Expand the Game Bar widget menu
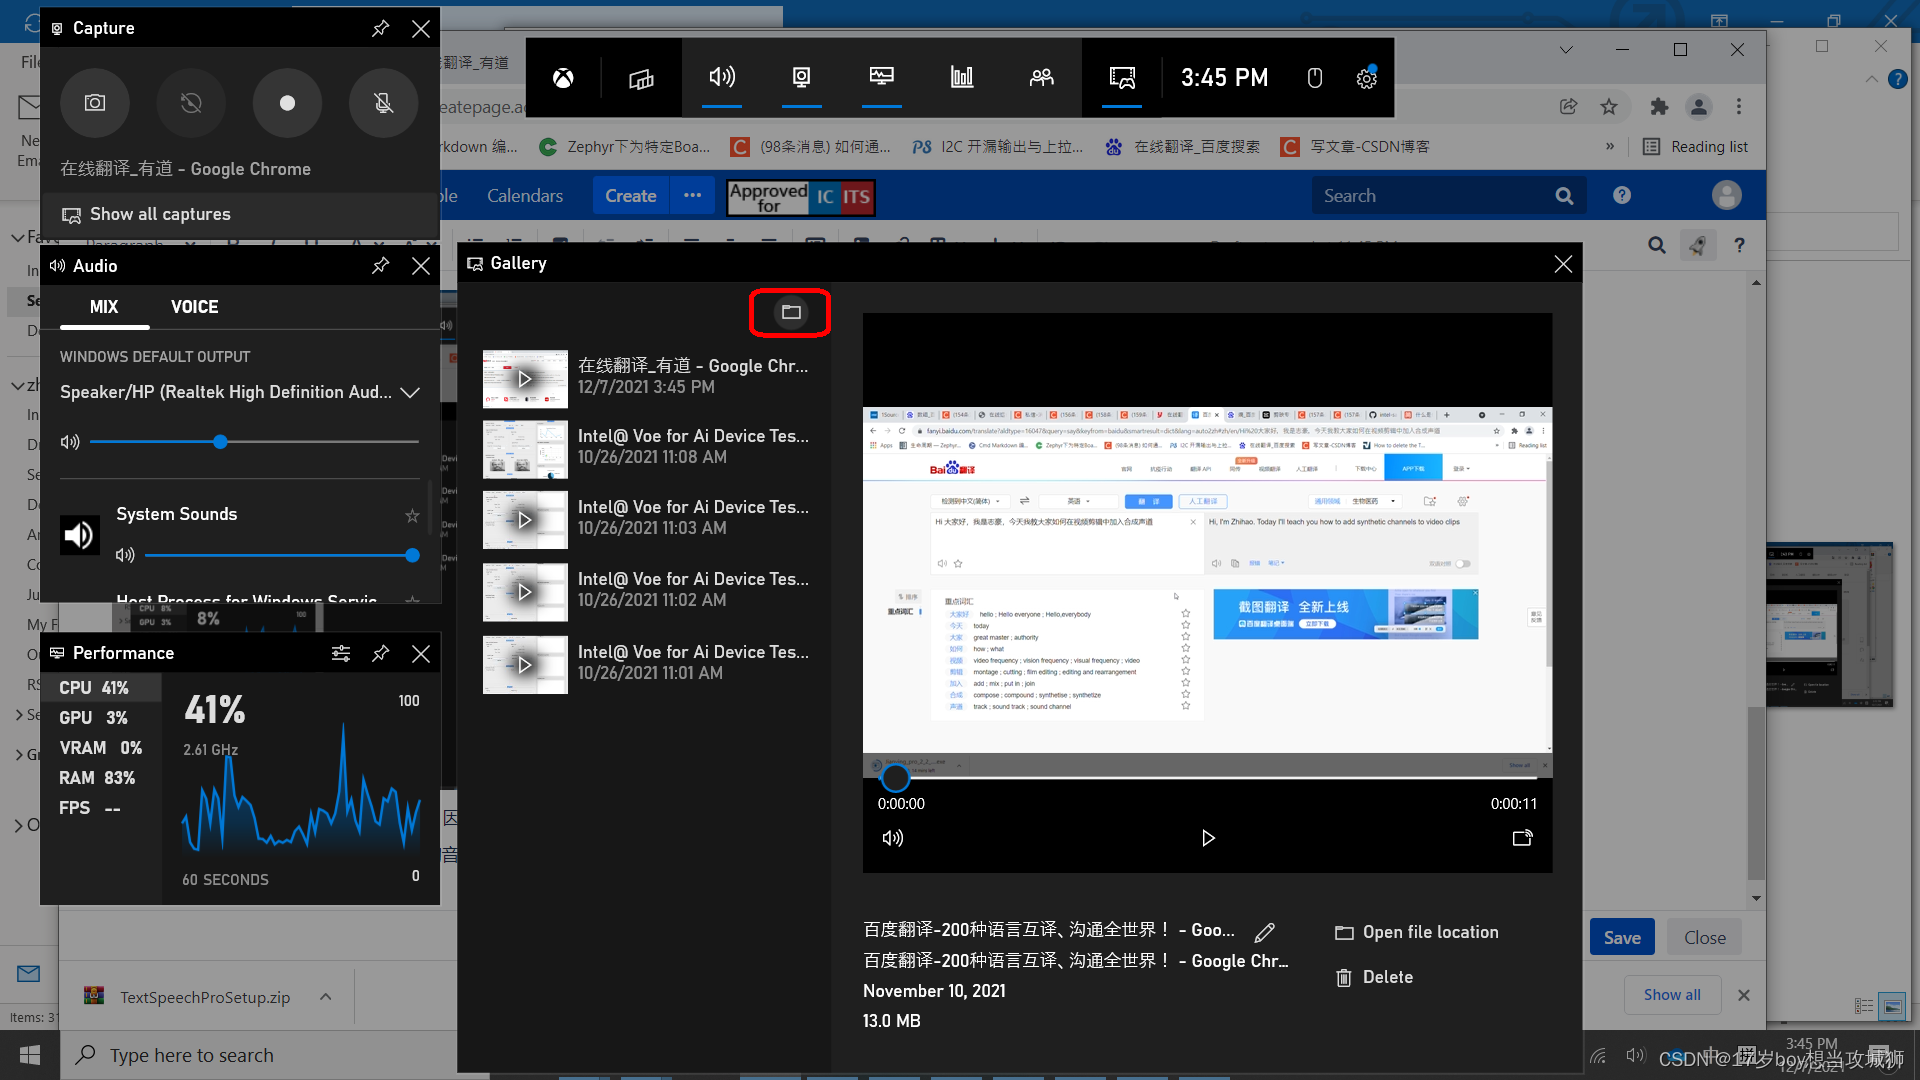This screenshot has height=1080, width=1920. [641, 78]
